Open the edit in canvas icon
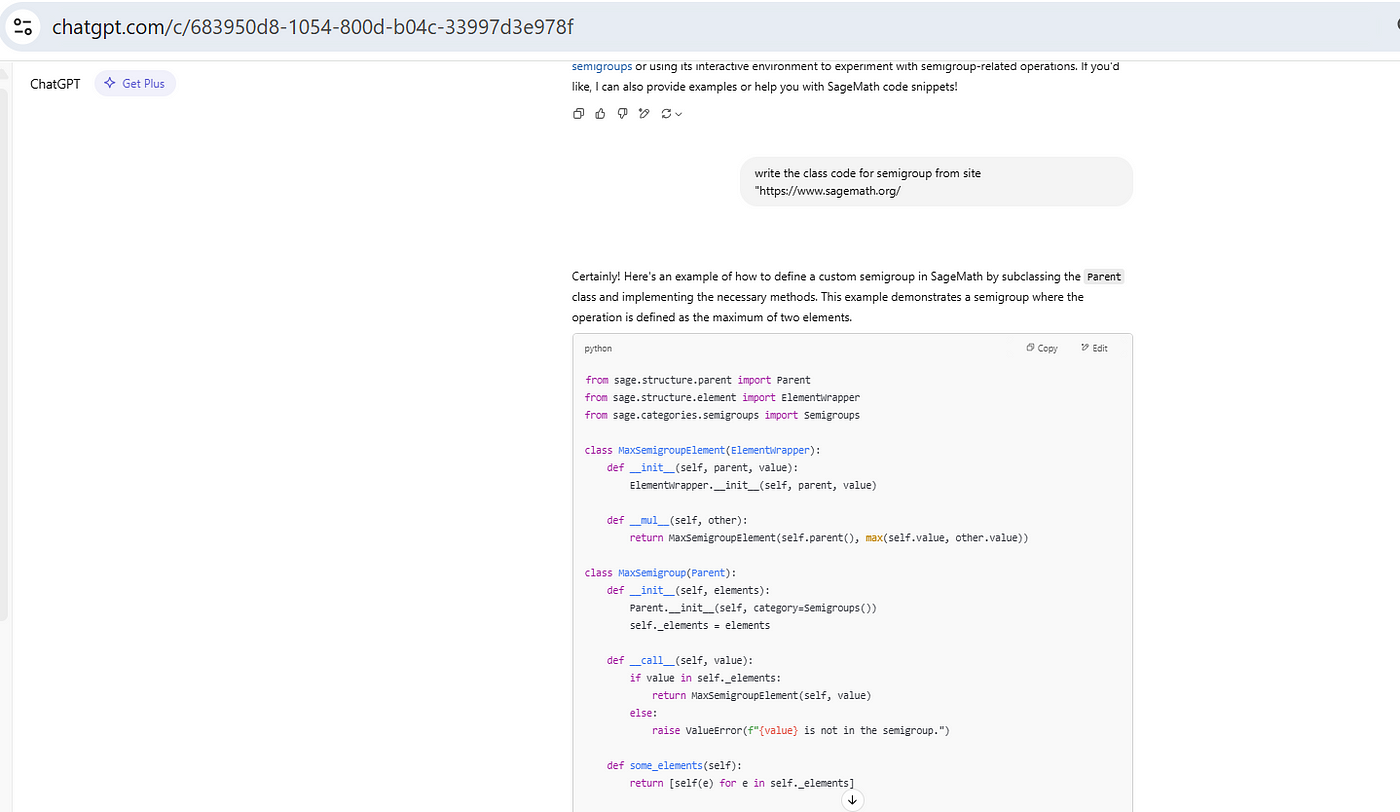This screenshot has width=1400, height=812. (x=644, y=114)
